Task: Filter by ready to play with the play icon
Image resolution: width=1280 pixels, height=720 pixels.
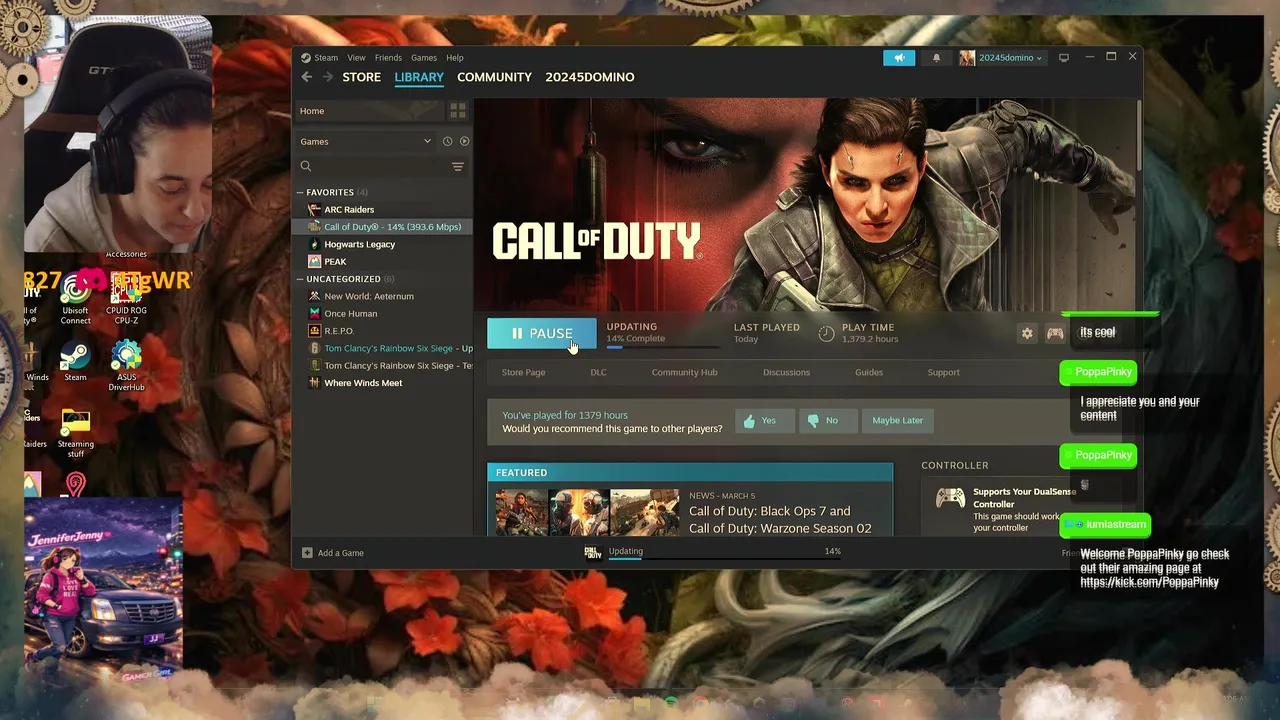Action: click(x=464, y=141)
